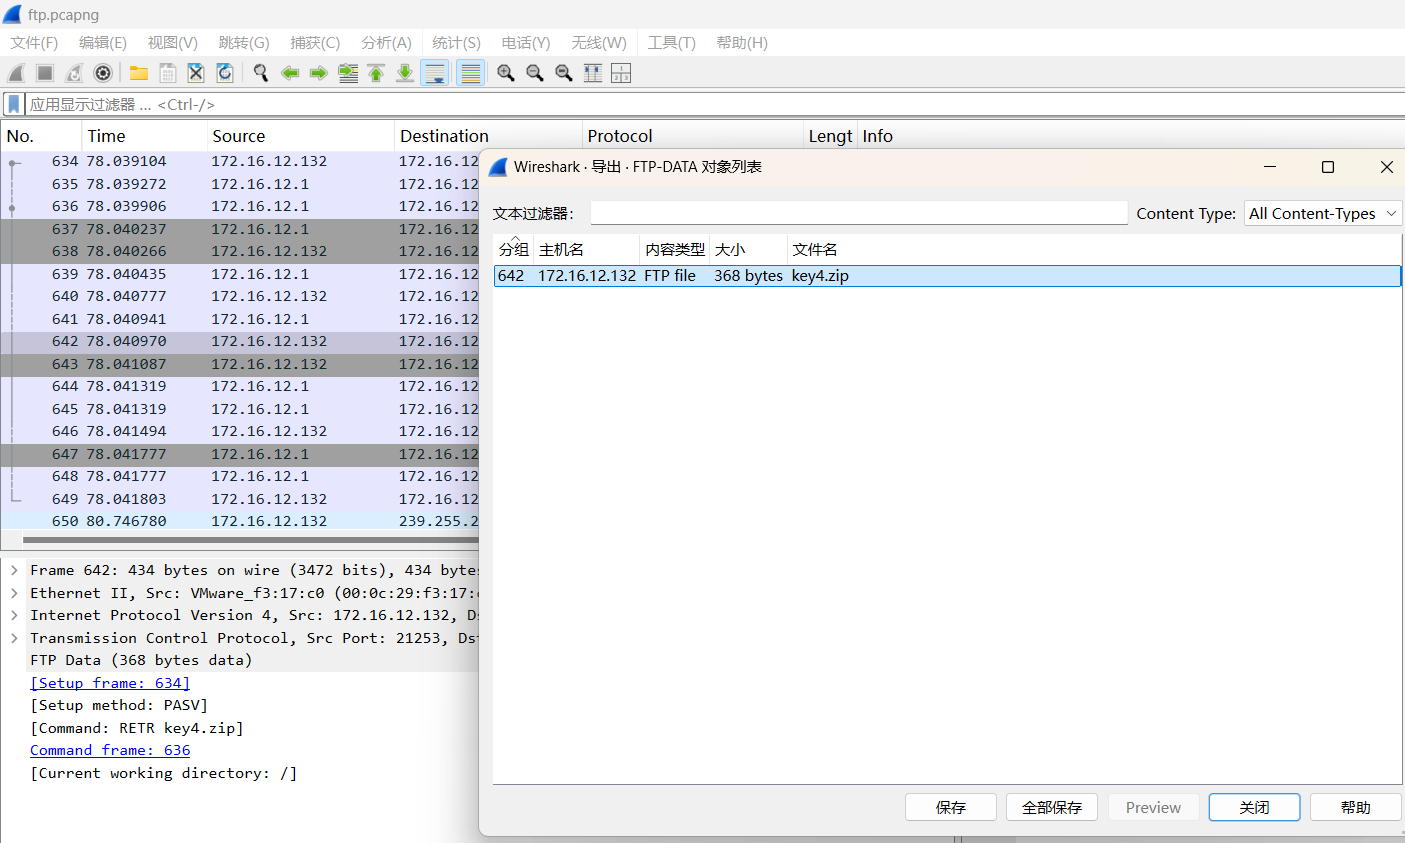This screenshot has height=843, width=1405.
Task: Start capture with the shark fin icon
Action: (16, 73)
